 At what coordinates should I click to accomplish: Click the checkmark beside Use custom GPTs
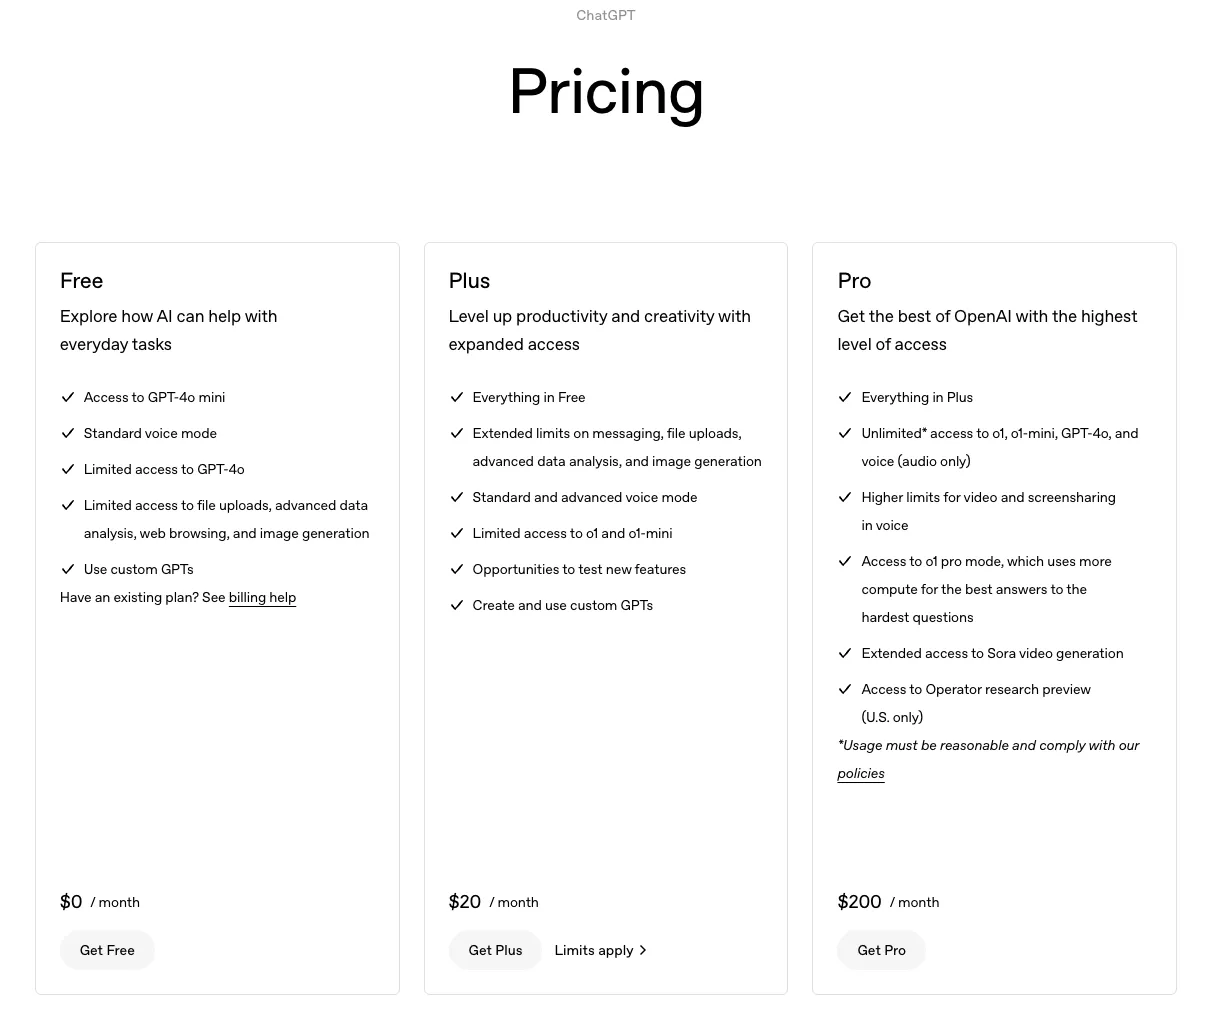click(x=68, y=569)
